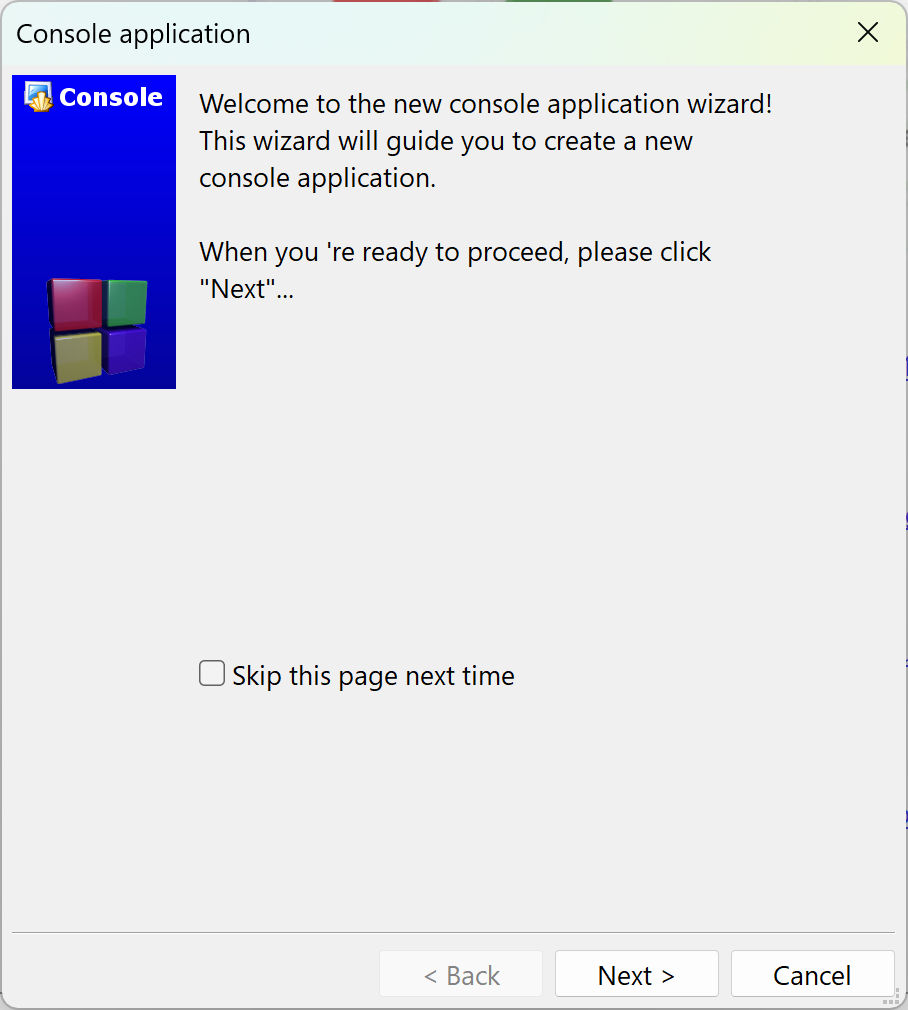Click the "Welcome to the new console" text

click(x=369, y=104)
